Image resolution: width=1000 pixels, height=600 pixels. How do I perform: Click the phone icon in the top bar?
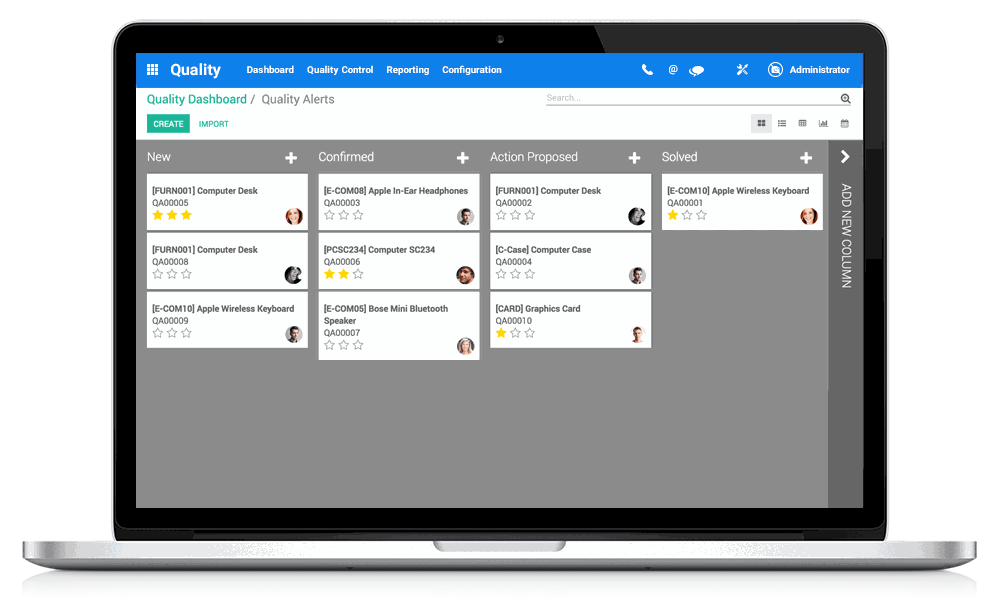(x=645, y=70)
